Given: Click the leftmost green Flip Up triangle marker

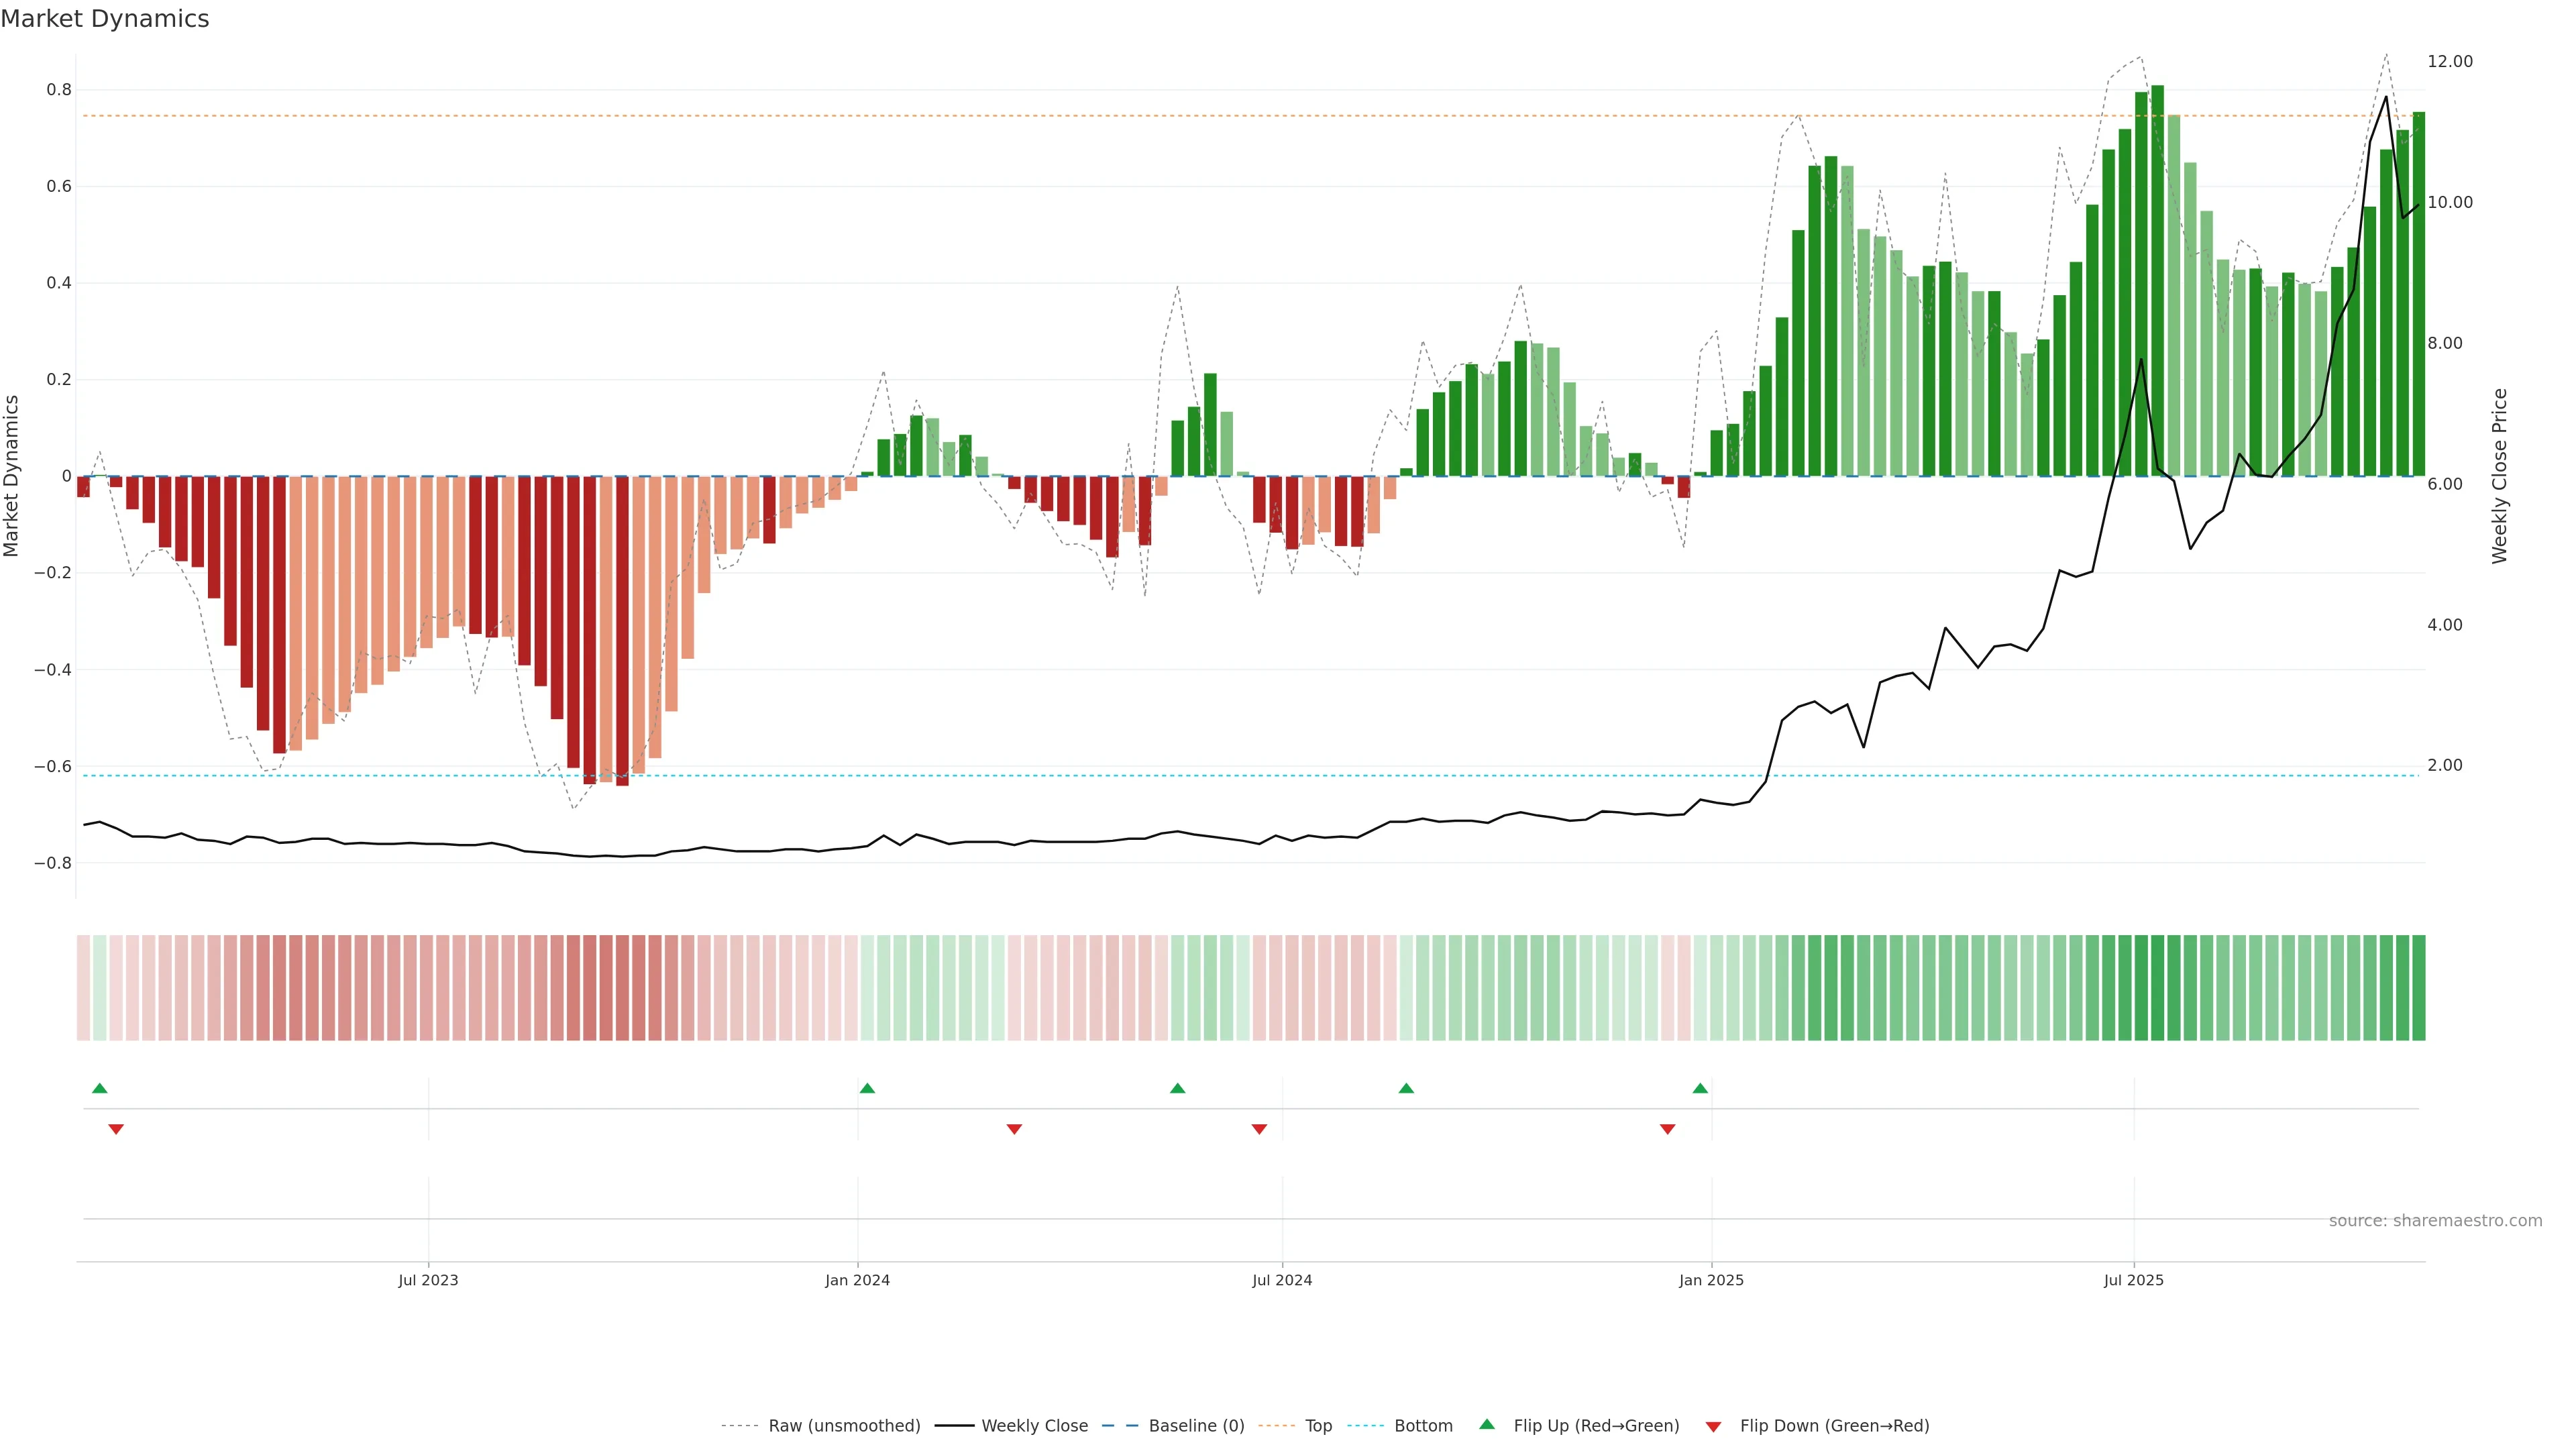Looking at the screenshot, I should point(99,1088).
